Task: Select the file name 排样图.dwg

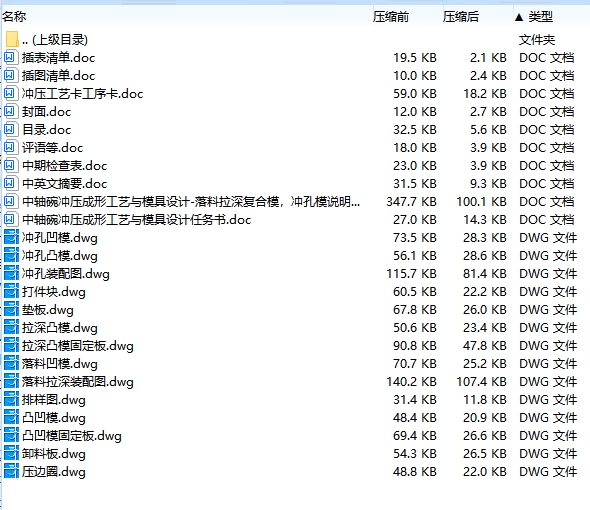Action: pyautogui.click(x=53, y=400)
